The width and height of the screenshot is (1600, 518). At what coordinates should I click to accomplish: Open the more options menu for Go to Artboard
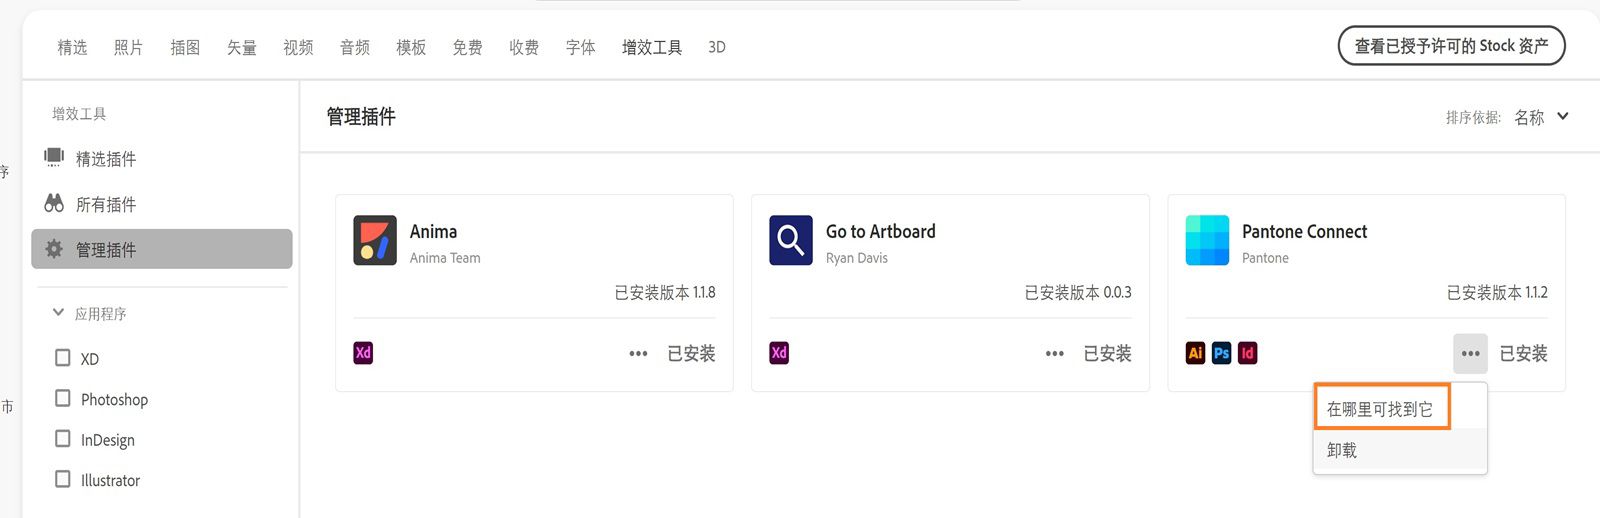[x=1054, y=354]
